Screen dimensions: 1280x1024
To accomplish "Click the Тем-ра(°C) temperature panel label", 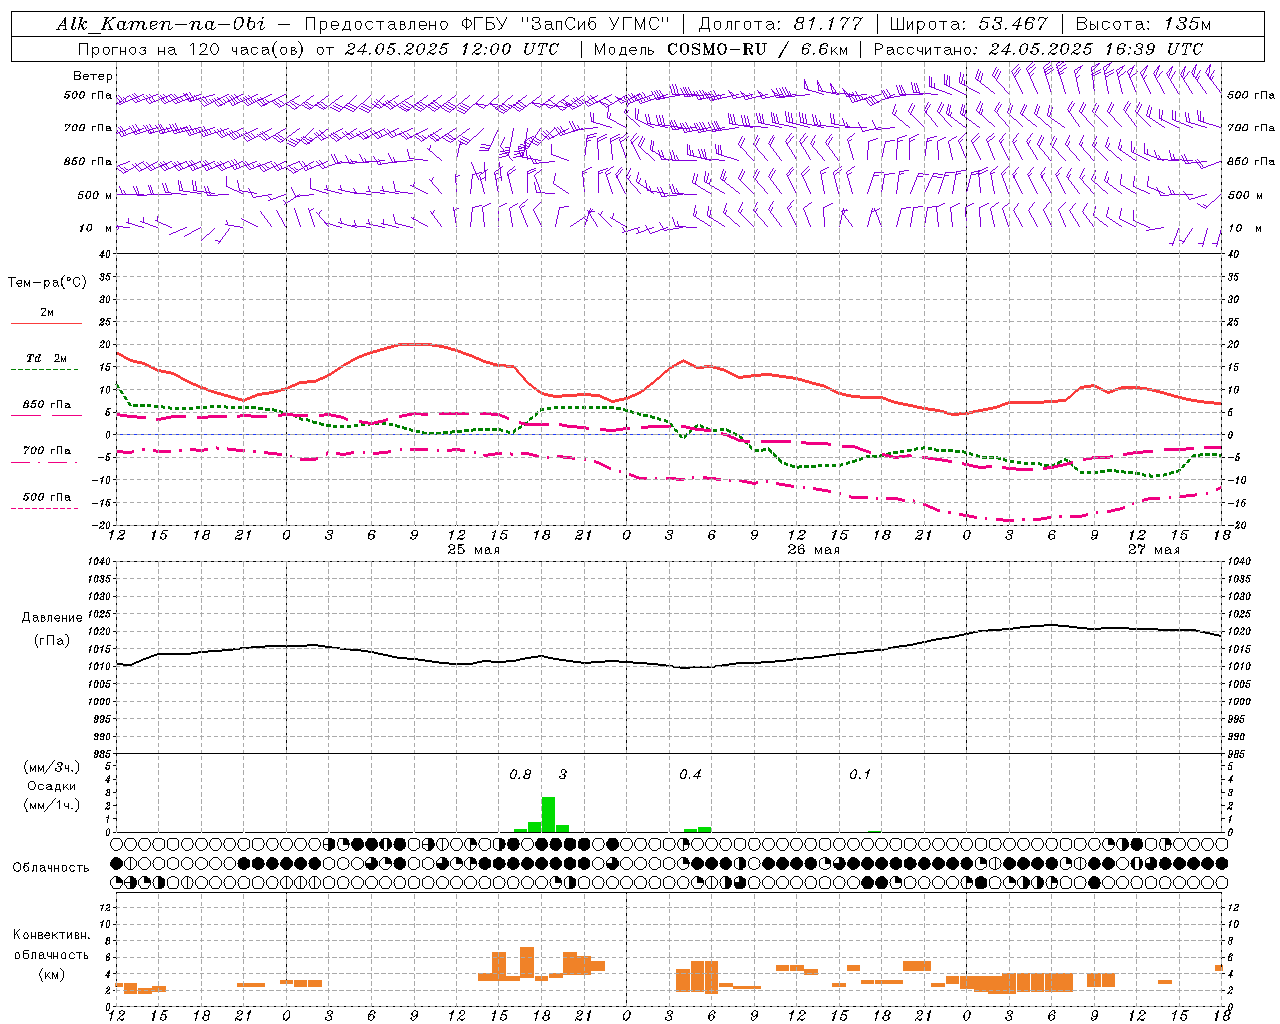I will click(x=47, y=283).
